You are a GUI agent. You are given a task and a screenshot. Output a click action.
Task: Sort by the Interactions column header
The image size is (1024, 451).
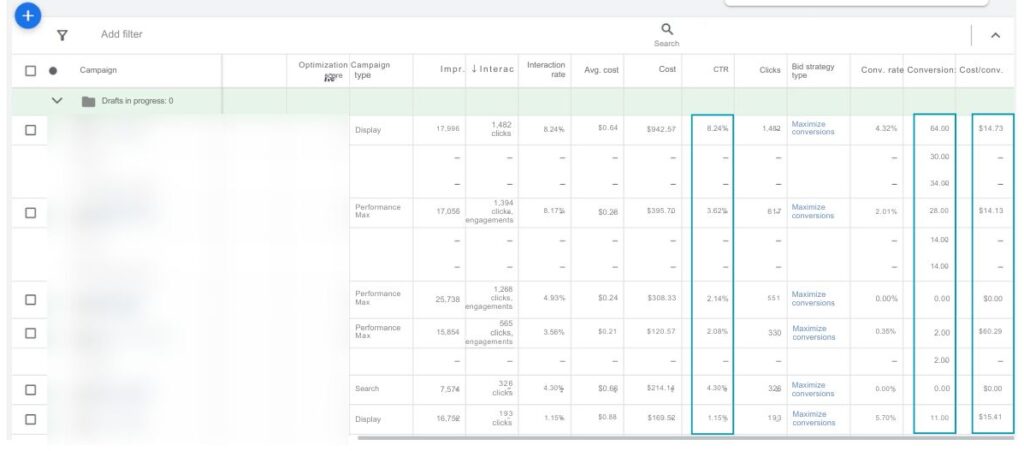(x=492, y=69)
